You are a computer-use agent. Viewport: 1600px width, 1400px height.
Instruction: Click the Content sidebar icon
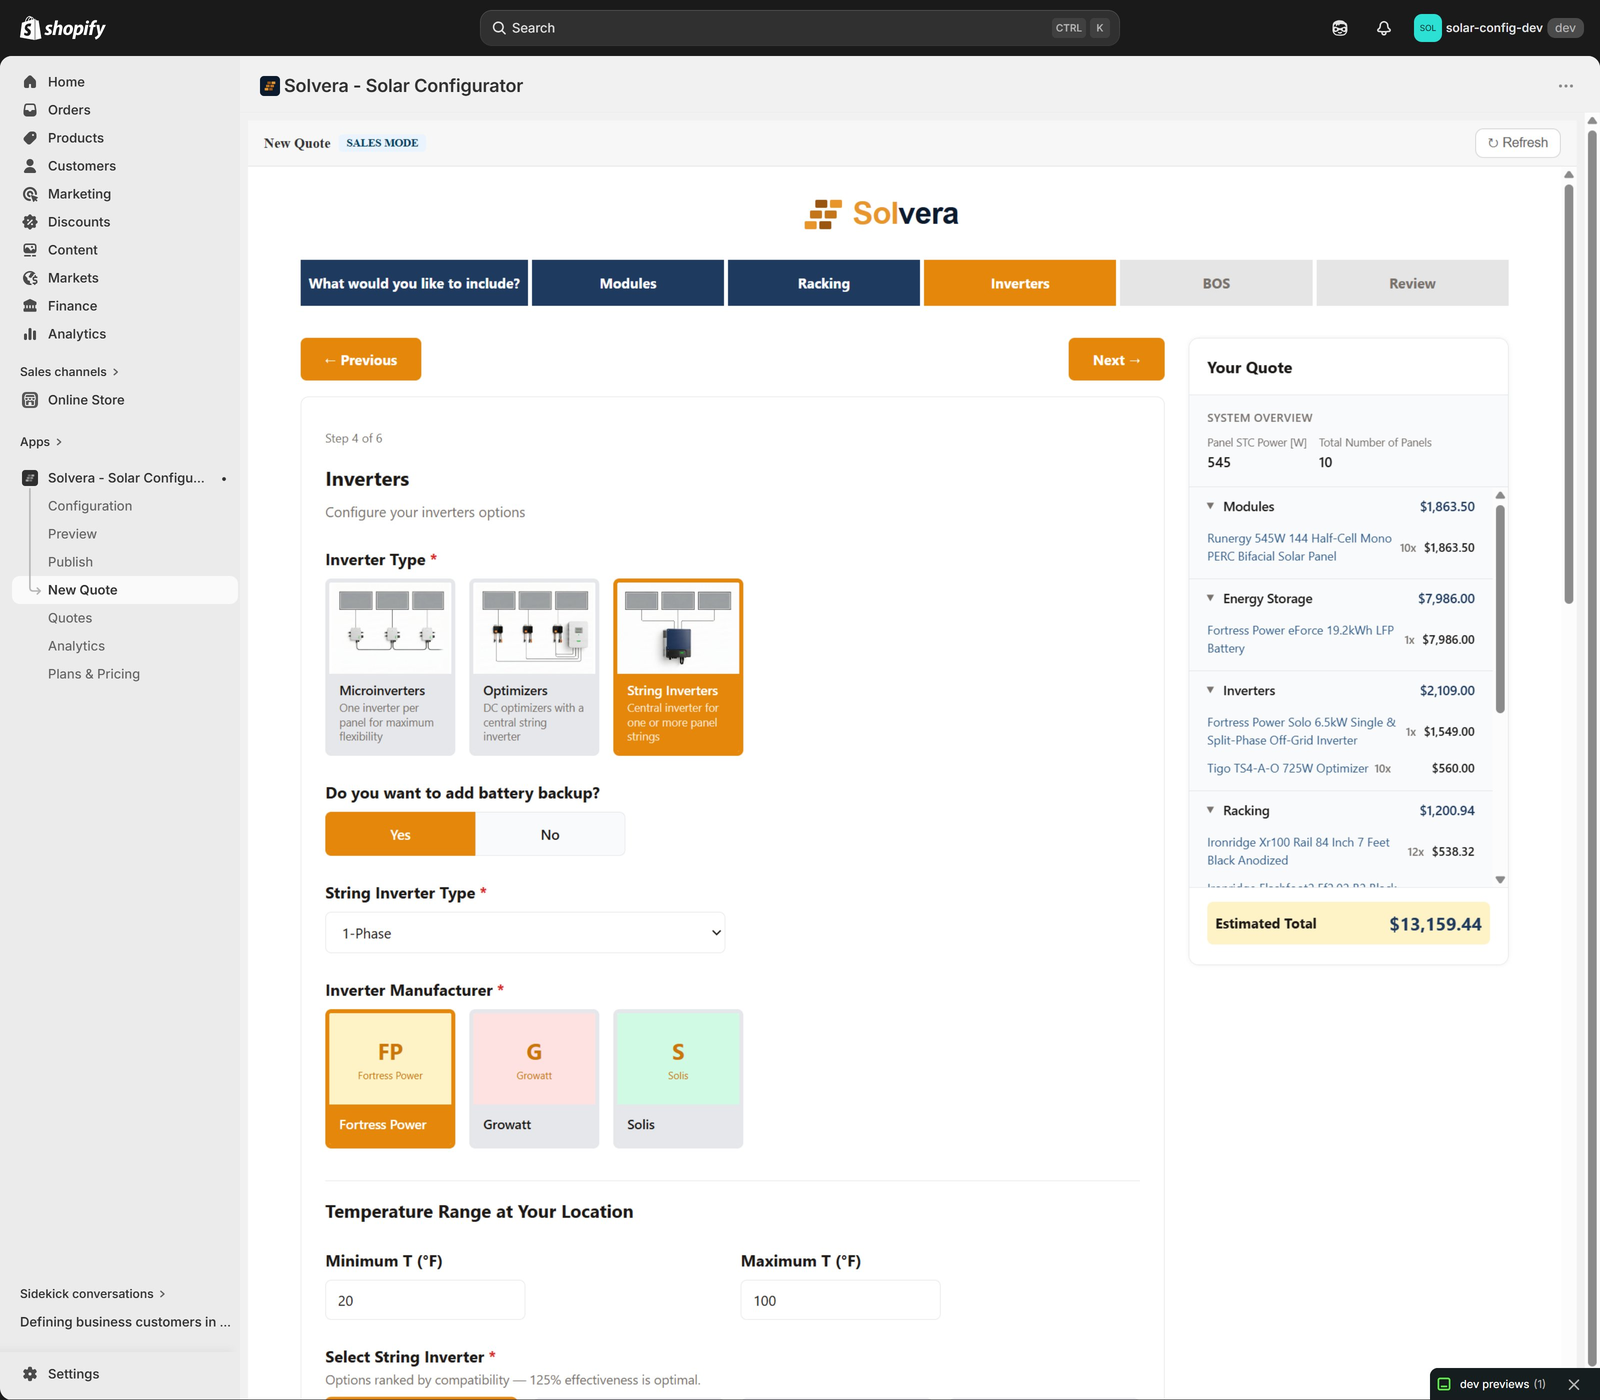point(30,250)
